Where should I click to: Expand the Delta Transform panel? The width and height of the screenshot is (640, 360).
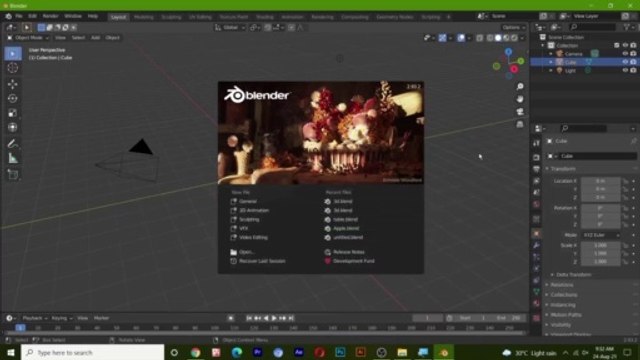573,275
